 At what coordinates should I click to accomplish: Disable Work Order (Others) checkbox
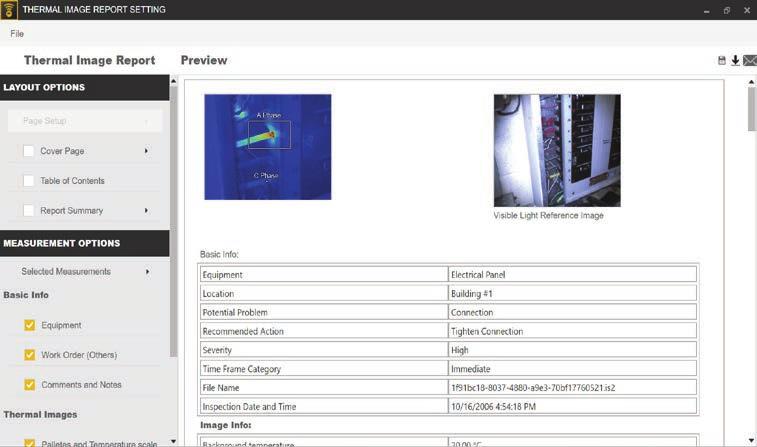(29, 355)
